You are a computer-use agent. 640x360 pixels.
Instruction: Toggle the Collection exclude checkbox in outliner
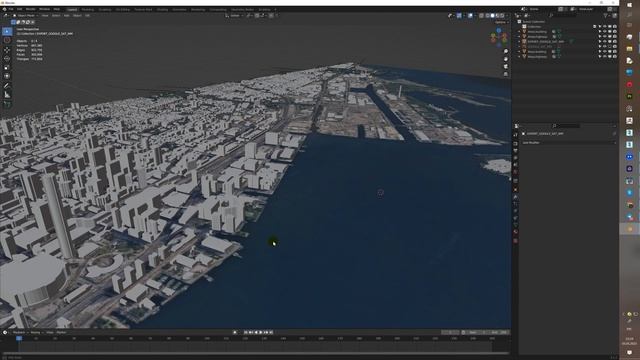click(x=595, y=27)
